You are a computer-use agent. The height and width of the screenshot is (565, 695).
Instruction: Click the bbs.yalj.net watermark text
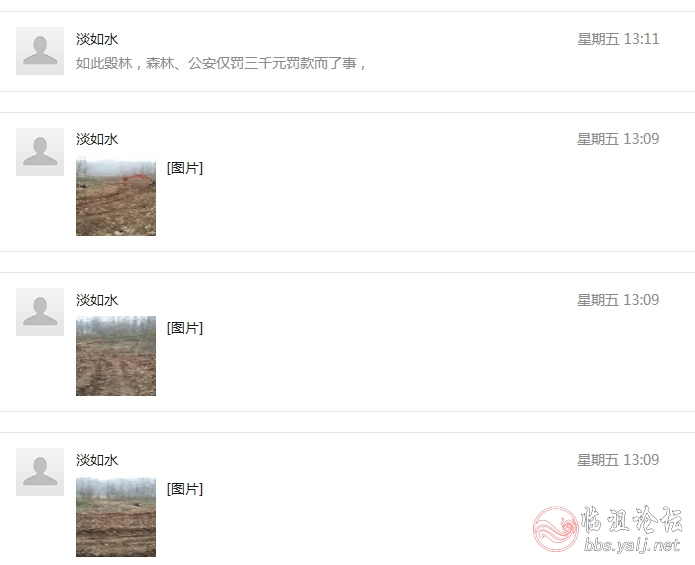coord(632,545)
